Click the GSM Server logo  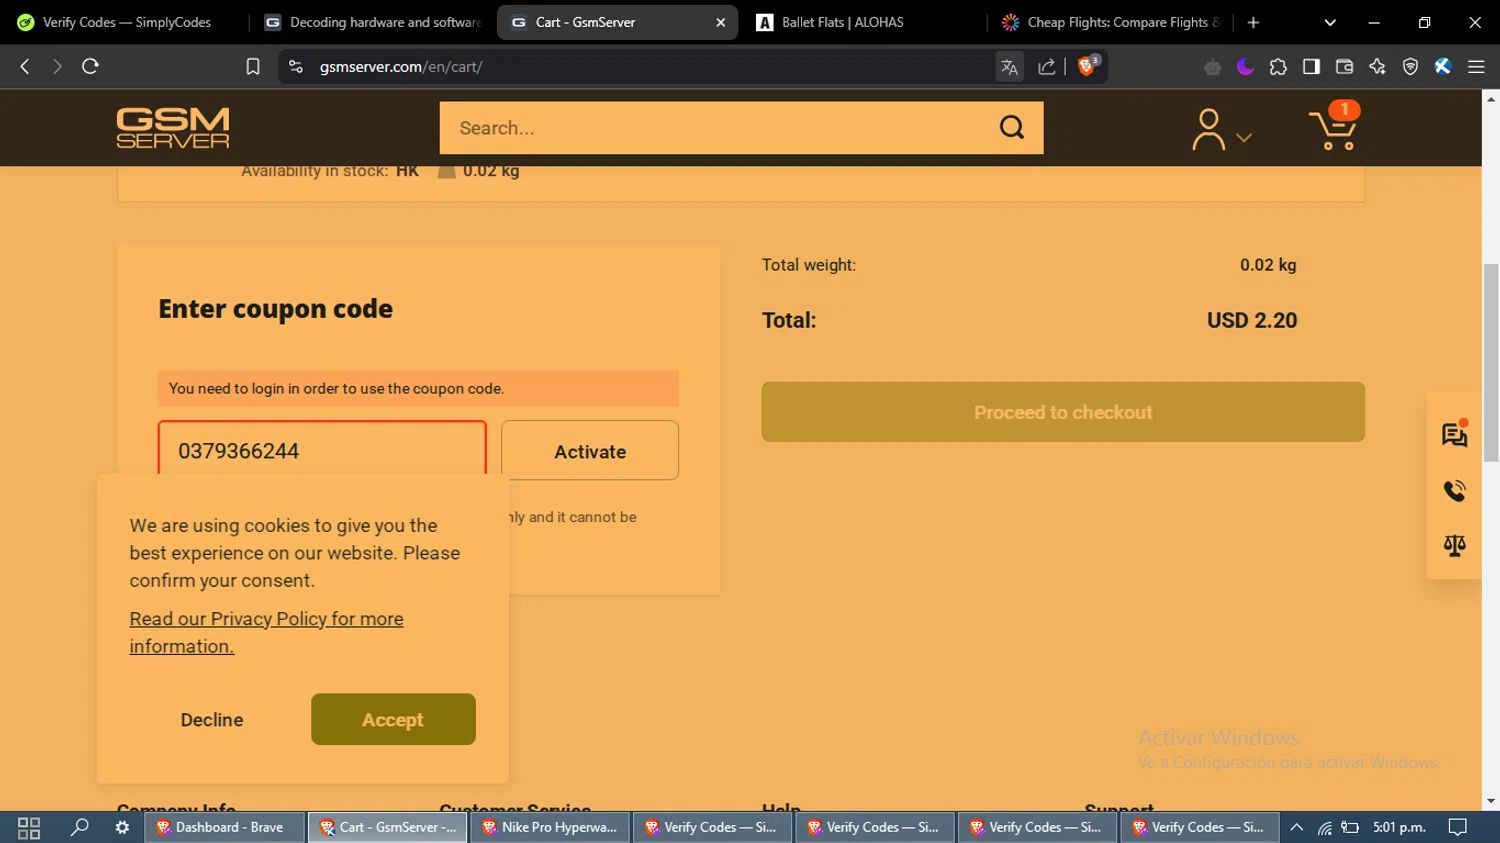point(173,128)
